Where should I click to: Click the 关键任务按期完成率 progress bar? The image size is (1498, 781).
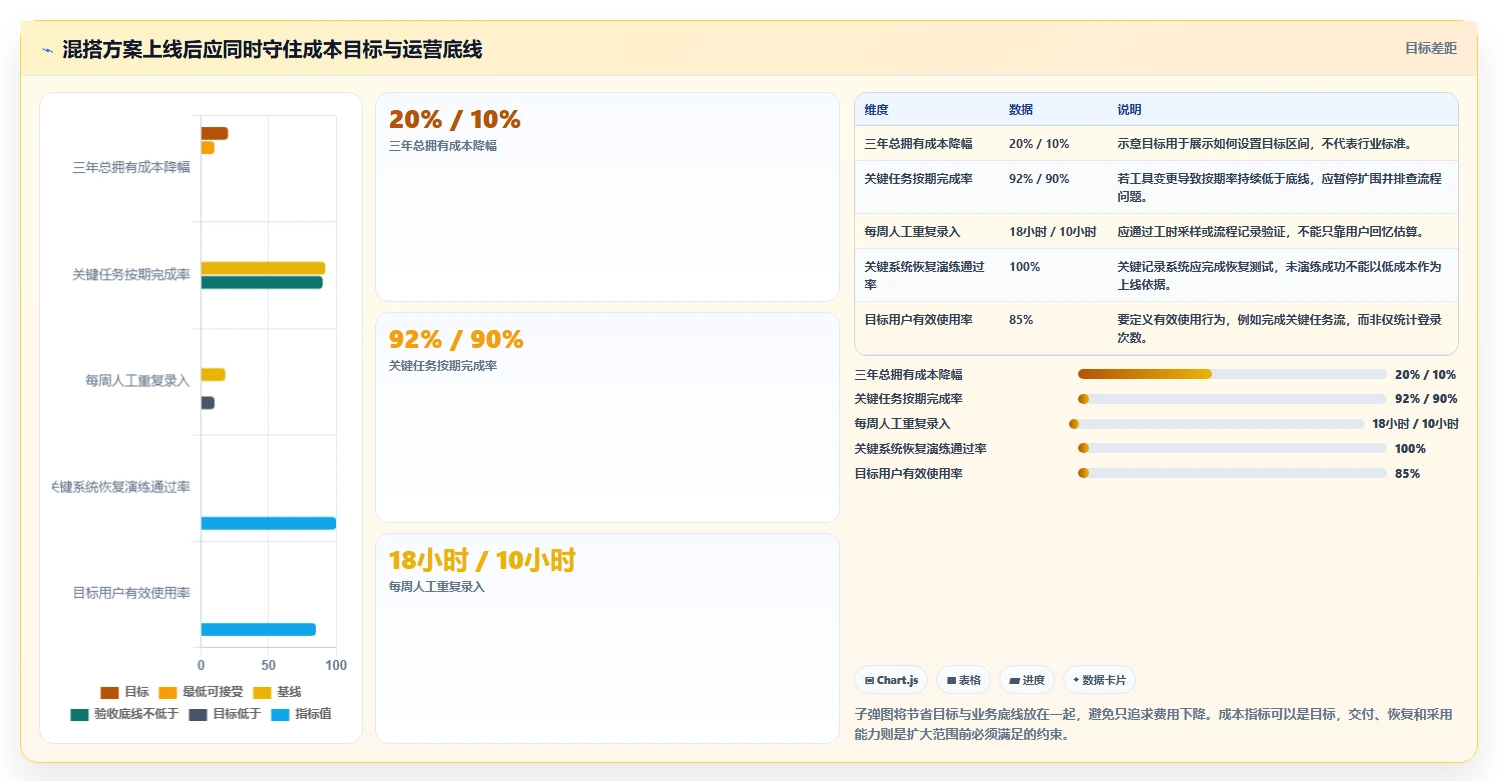coord(1232,399)
